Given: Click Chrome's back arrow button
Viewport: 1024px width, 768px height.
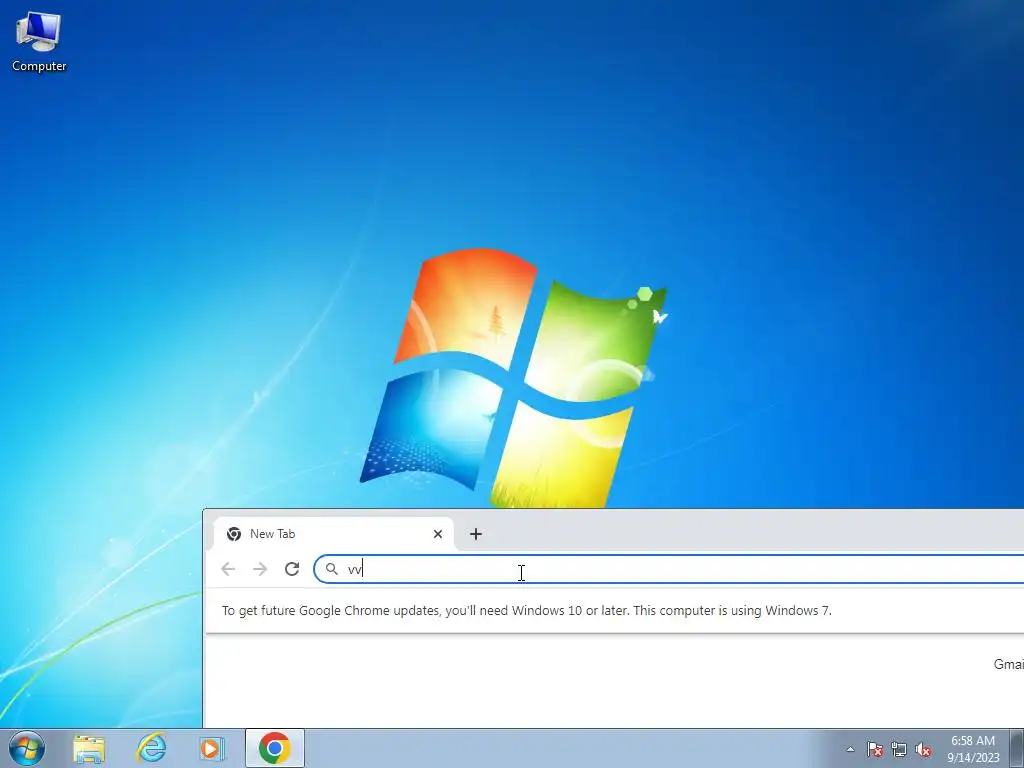Looking at the screenshot, I should coord(228,569).
